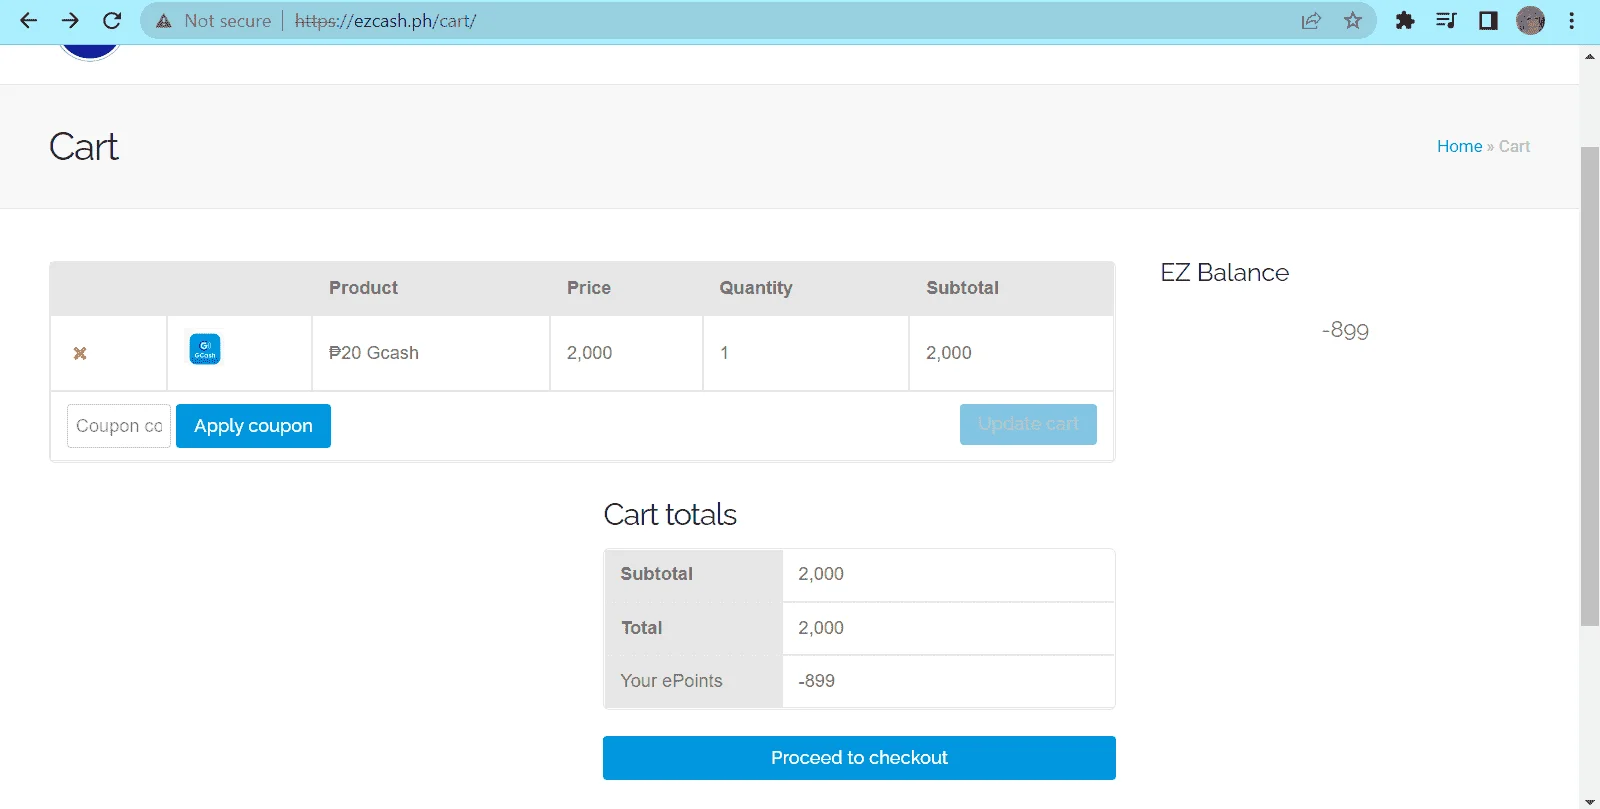The height and width of the screenshot is (809, 1600).
Task: Open the Chrome three-dot menu
Action: click(x=1572, y=20)
